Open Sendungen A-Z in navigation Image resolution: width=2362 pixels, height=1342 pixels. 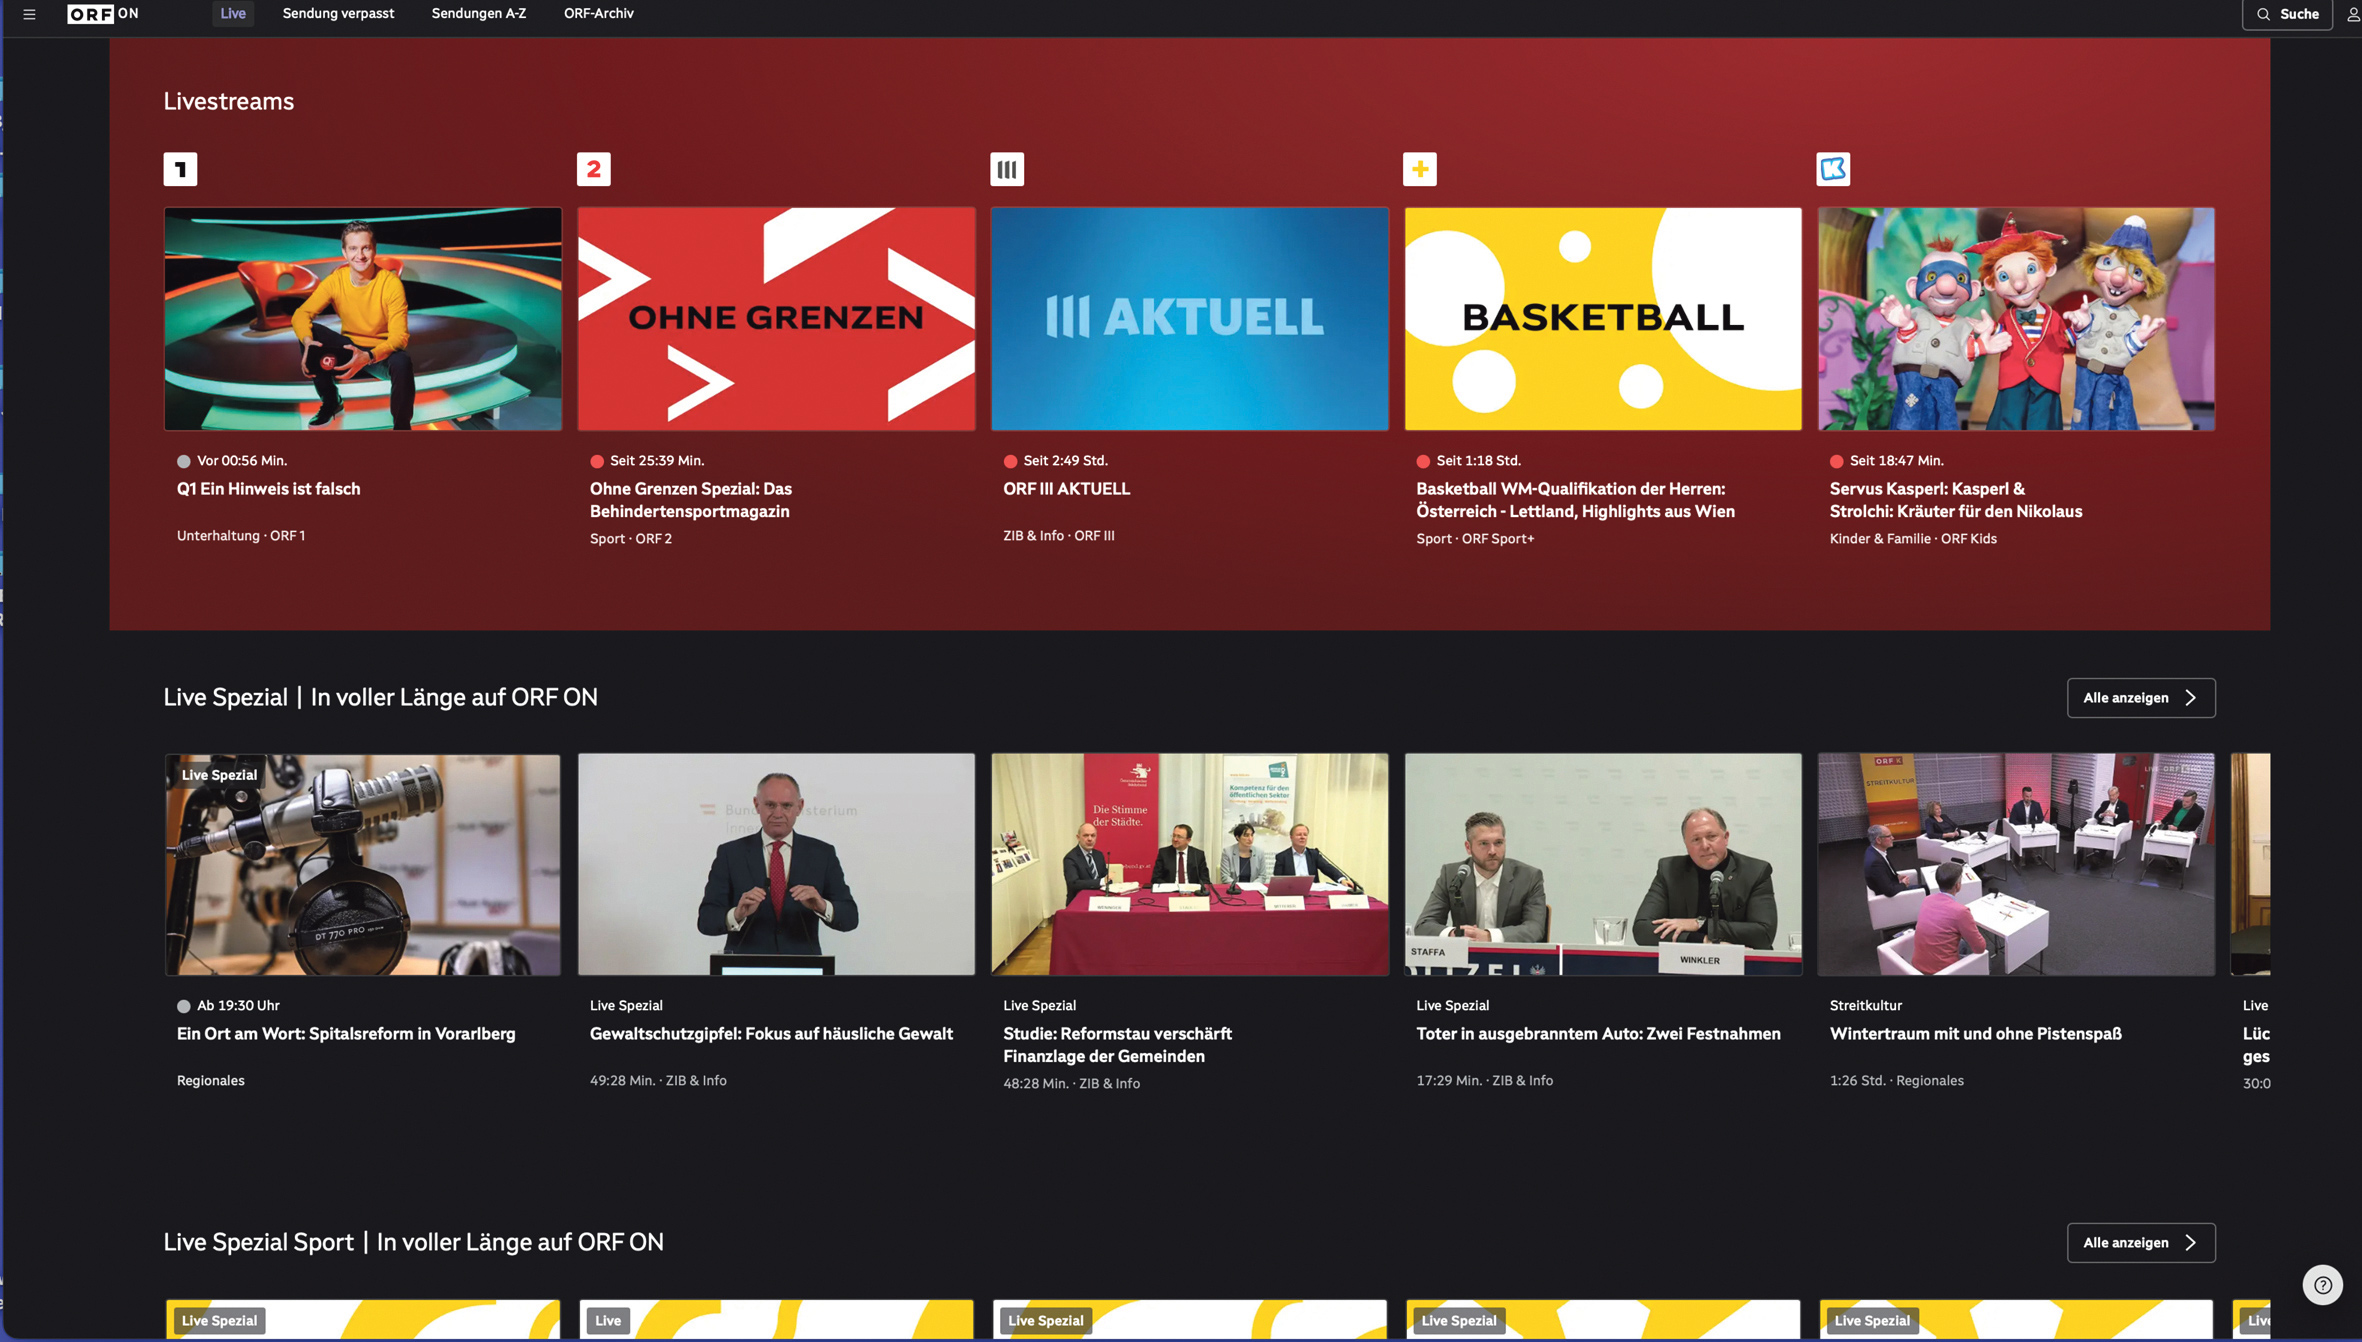click(479, 14)
